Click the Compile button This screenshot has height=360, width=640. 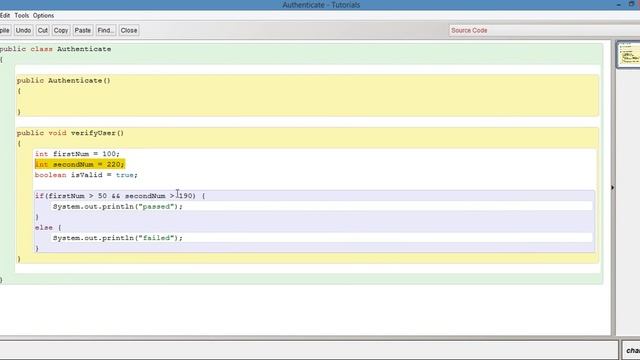pyautogui.click(x=5, y=30)
